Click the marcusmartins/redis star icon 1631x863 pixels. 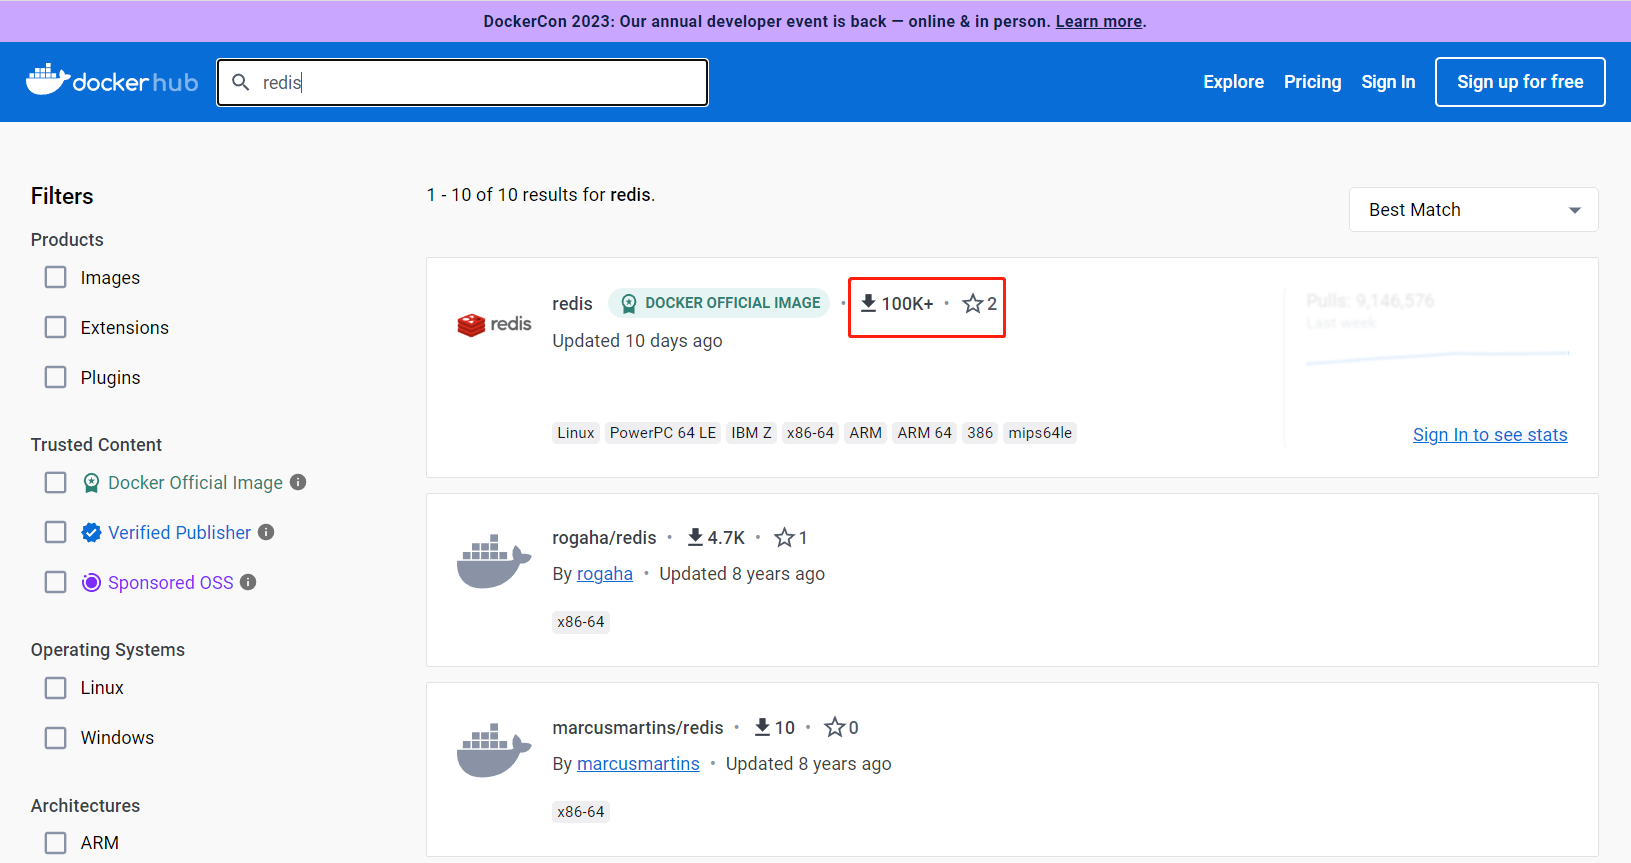pos(835,727)
